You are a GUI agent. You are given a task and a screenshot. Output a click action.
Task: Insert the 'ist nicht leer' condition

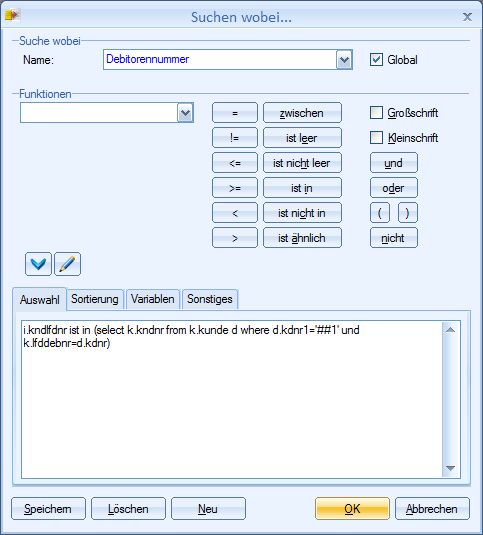[x=302, y=163]
